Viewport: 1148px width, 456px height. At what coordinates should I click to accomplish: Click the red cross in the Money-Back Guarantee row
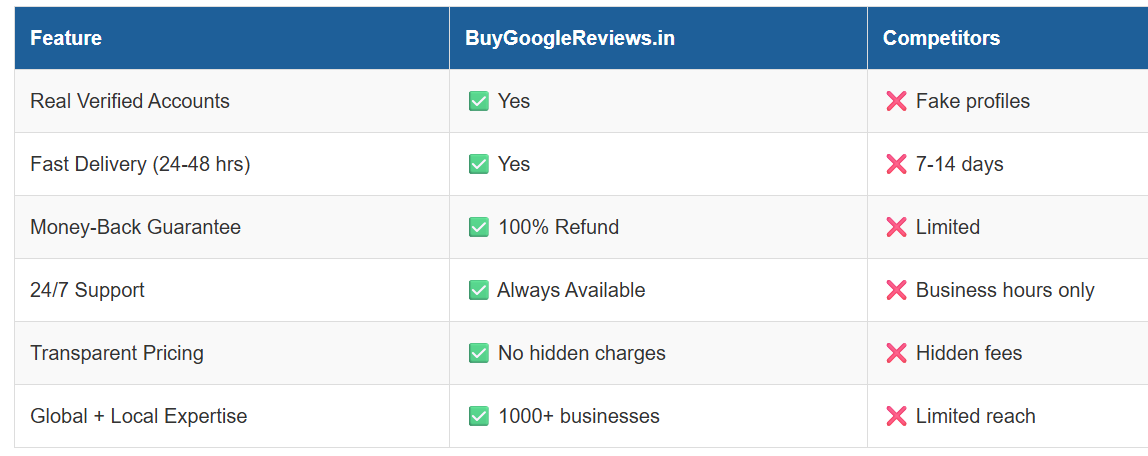point(896,227)
